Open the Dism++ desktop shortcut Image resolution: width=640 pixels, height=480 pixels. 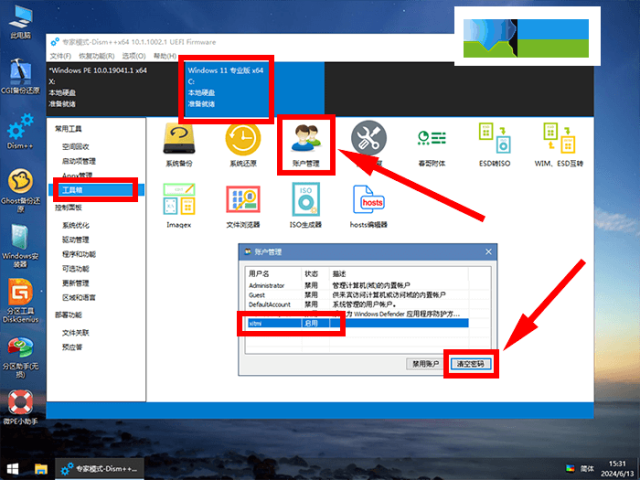click(x=20, y=131)
